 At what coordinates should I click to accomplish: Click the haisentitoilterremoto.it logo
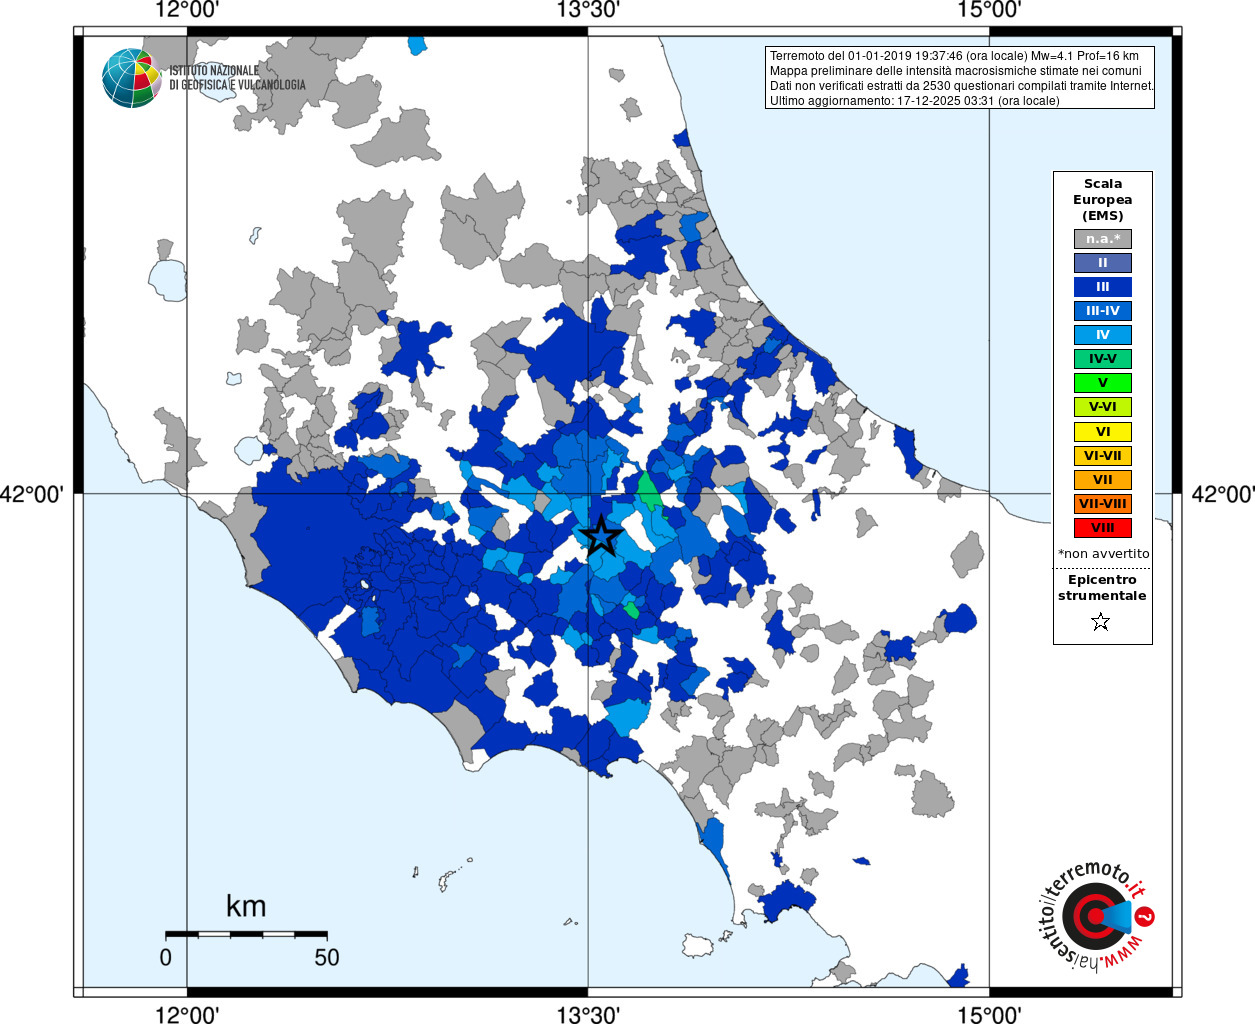point(1096,916)
